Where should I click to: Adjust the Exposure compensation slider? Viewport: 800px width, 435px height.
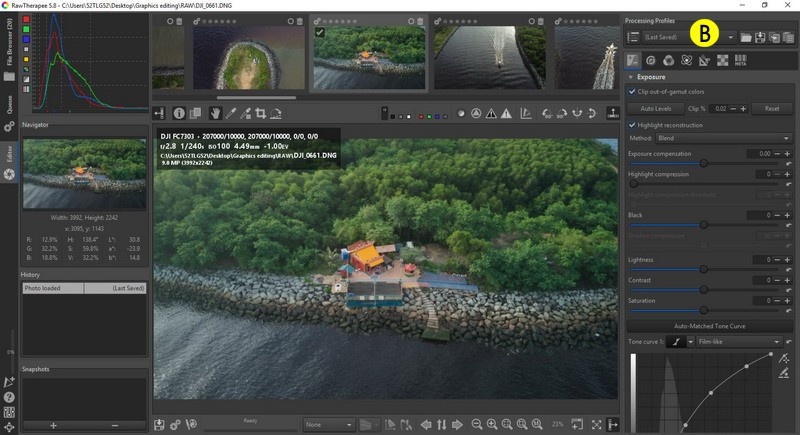pyautogui.click(x=703, y=162)
